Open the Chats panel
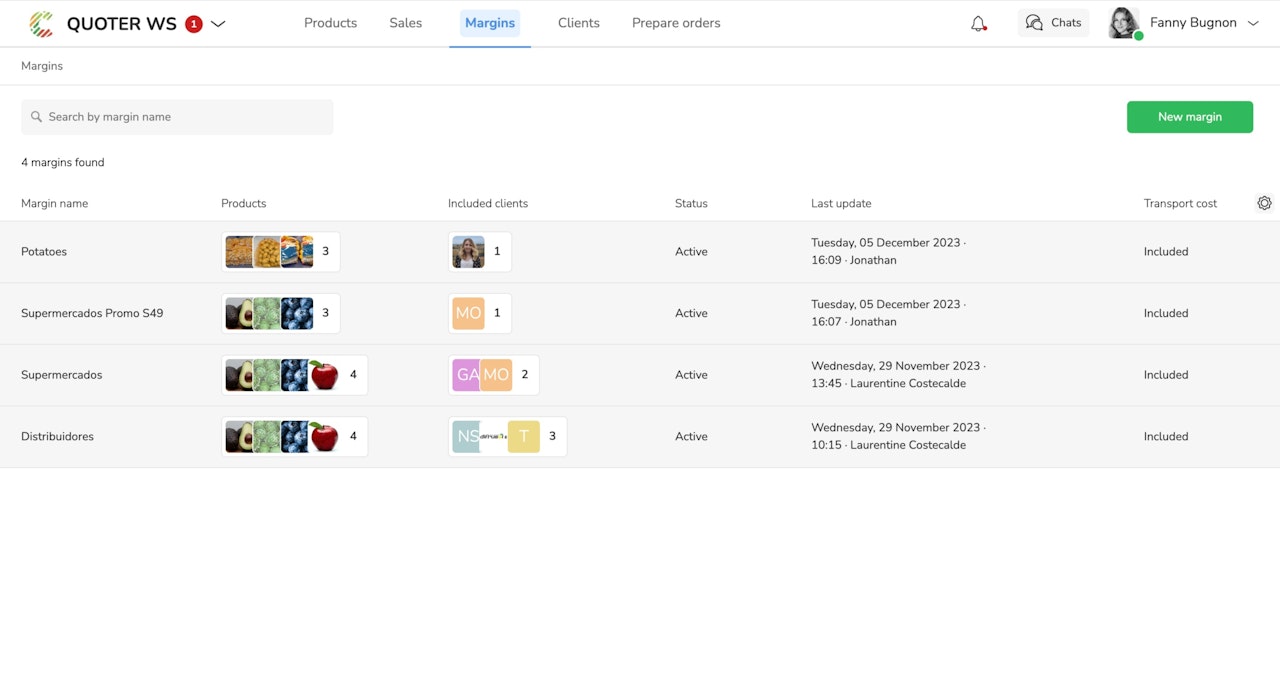Viewport: 1280px width, 696px height. click(x=1053, y=23)
